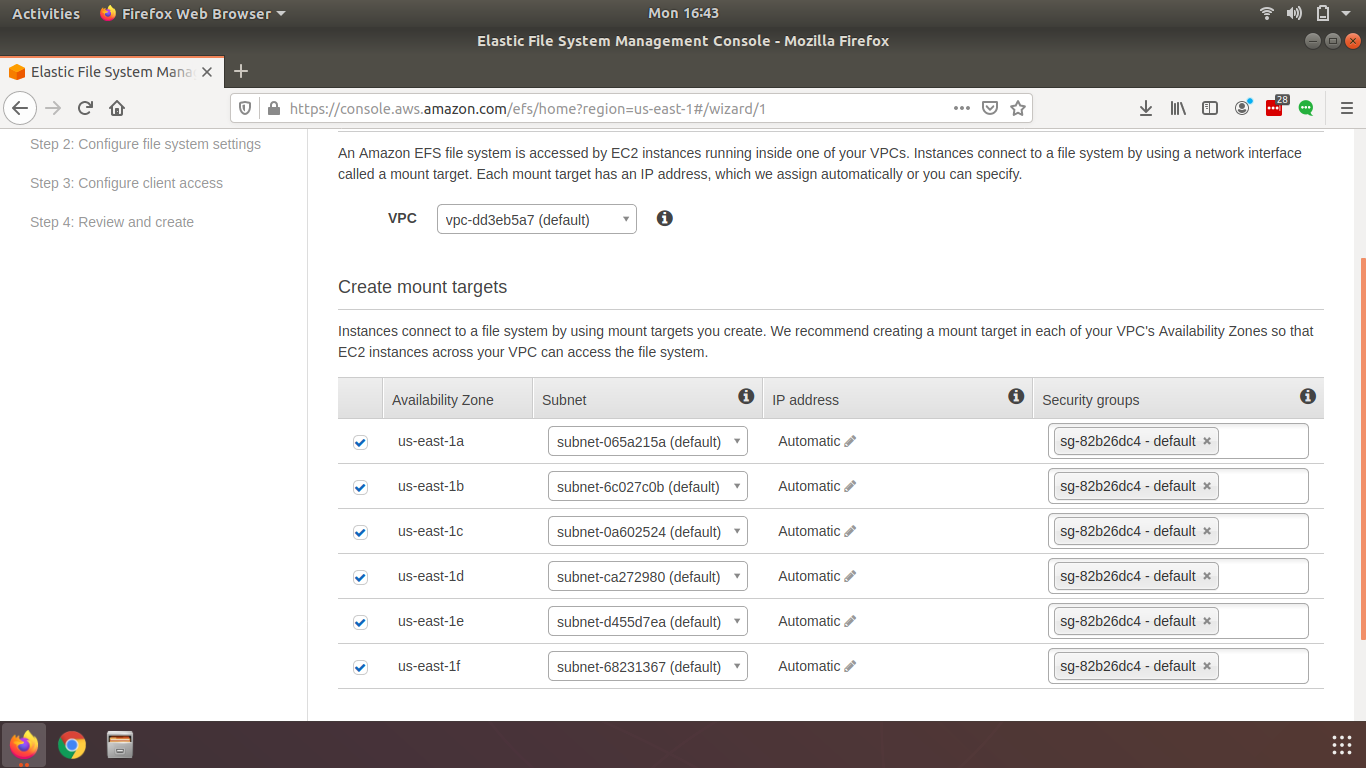Open Files manager from the dock
Image resolution: width=1366 pixels, height=768 pixels.
[120, 744]
